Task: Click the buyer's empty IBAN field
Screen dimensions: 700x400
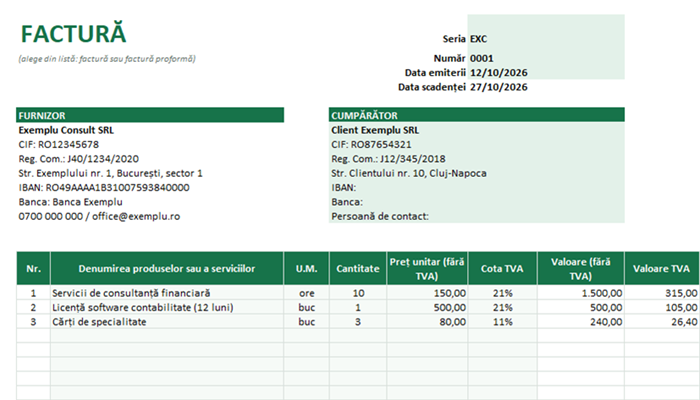Action: pyautogui.click(x=477, y=187)
